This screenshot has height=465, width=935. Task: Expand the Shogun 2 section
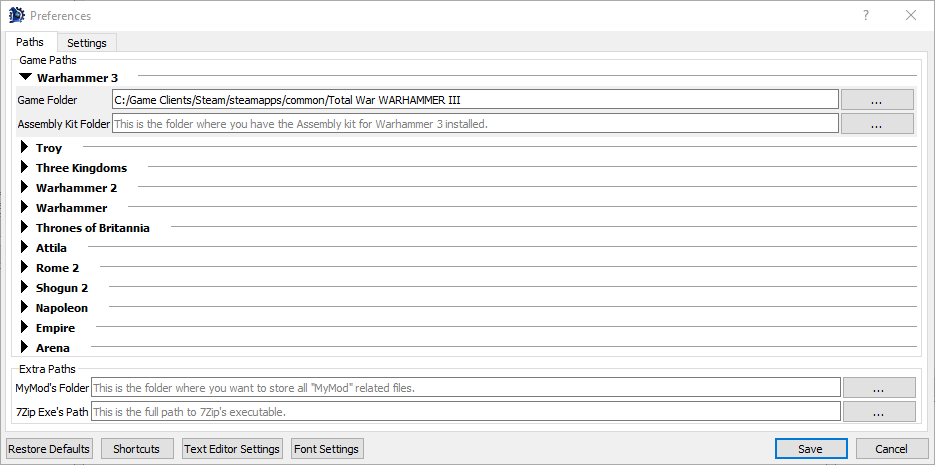(x=24, y=287)
